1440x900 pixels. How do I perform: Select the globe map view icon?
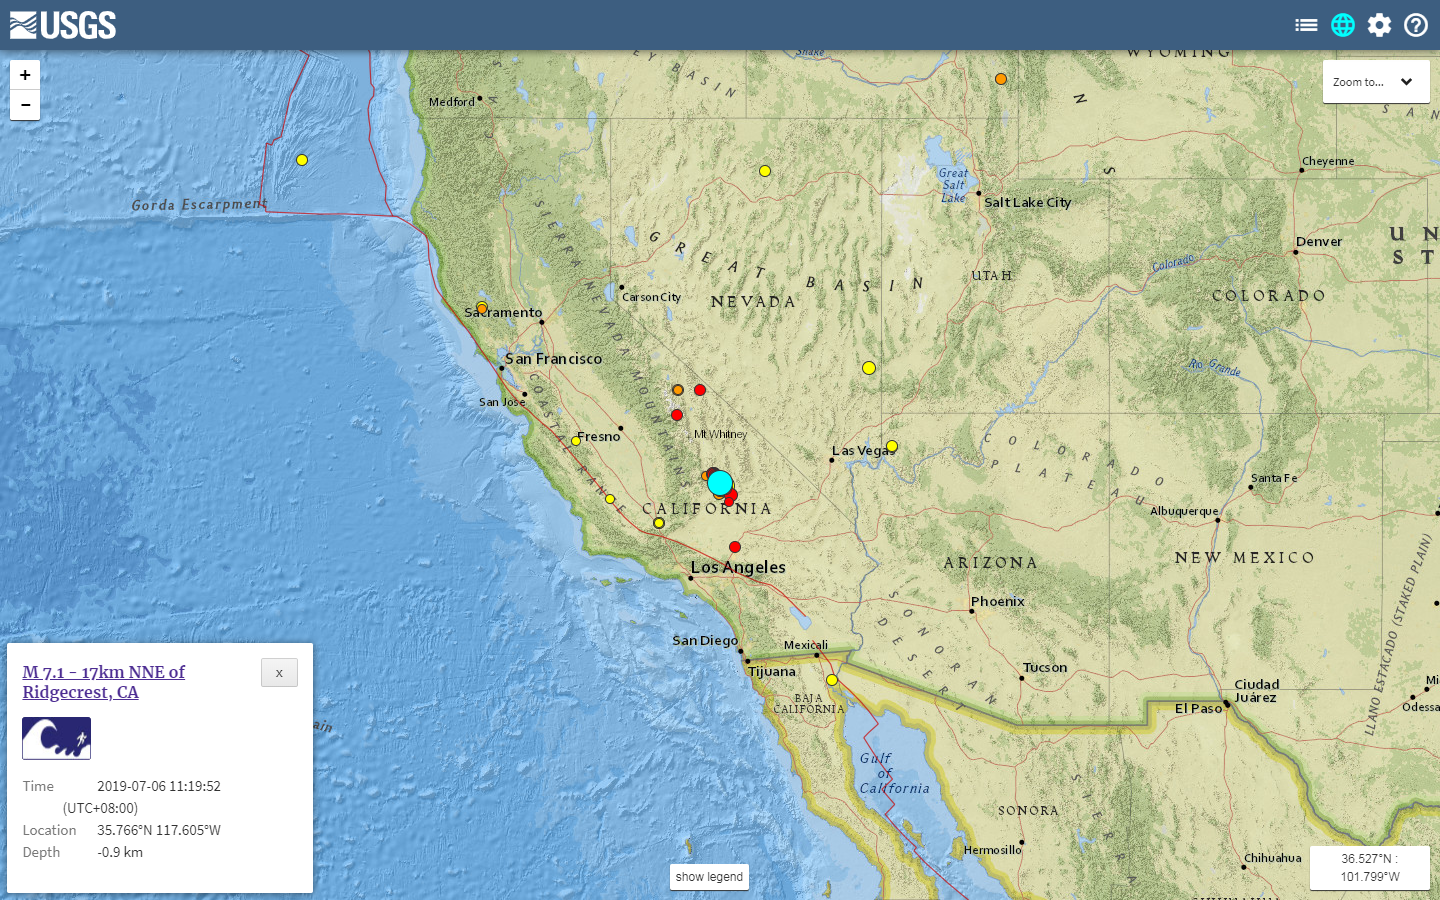click(x=1343, y=25)
